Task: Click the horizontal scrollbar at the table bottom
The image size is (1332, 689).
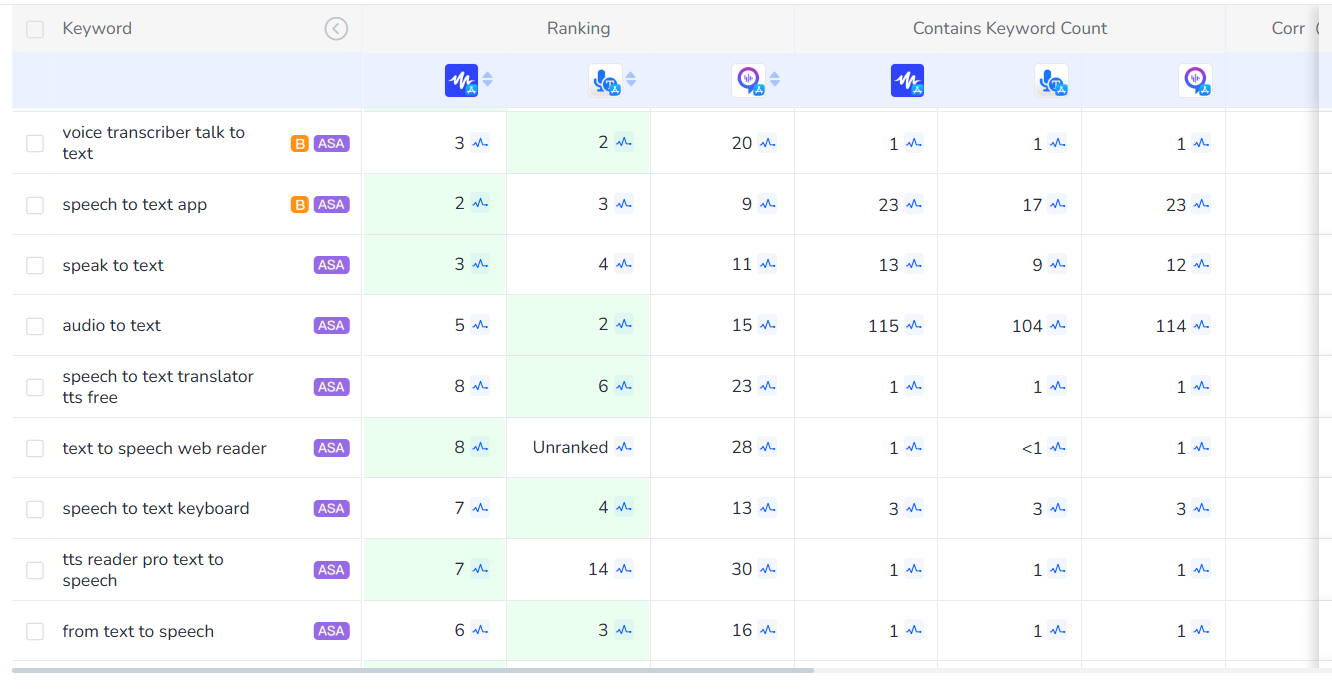Action: click(412, 670)
